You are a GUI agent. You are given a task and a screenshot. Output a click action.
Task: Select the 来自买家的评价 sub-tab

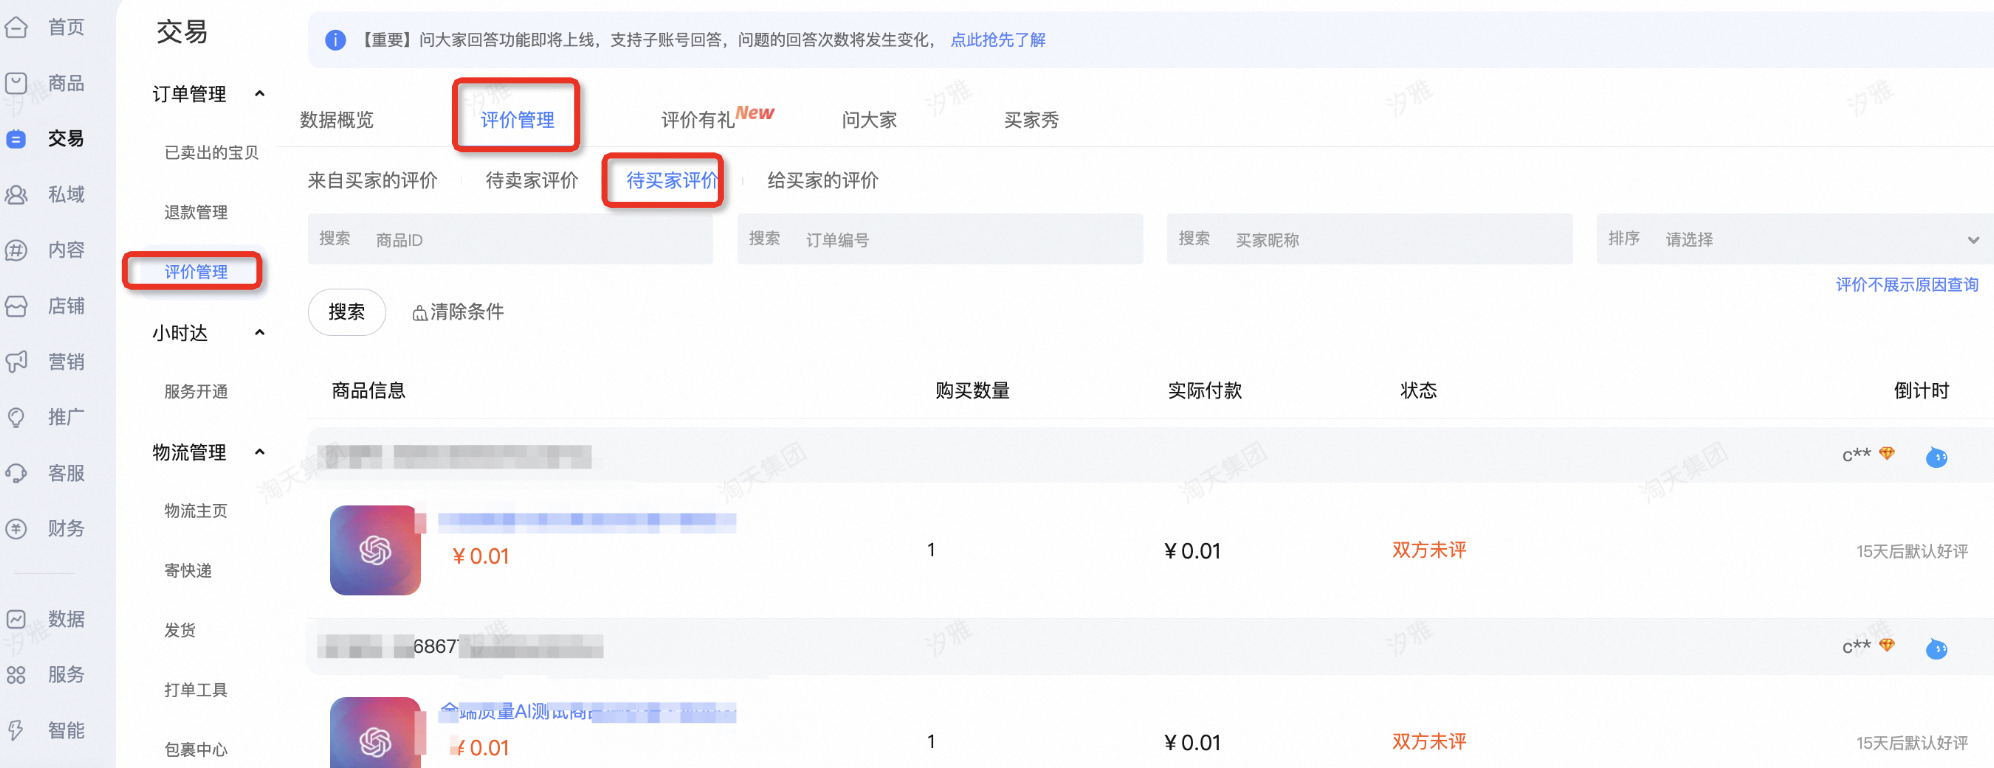point(372,180)
